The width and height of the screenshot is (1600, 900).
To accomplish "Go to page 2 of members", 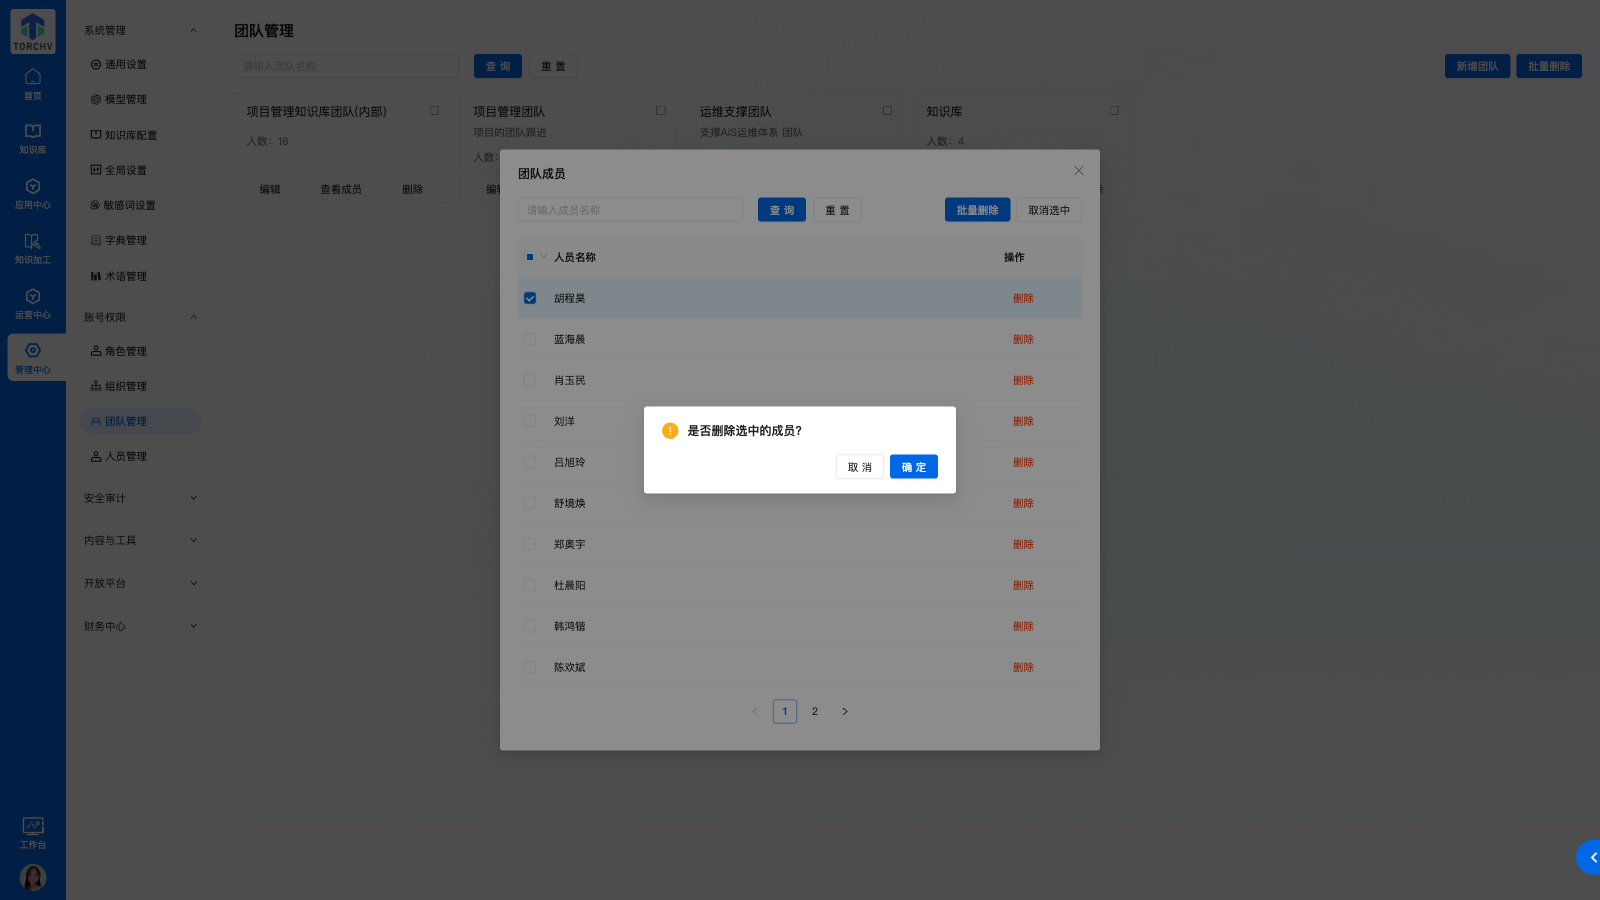I will pyautogui.click(x=815, y=711).
